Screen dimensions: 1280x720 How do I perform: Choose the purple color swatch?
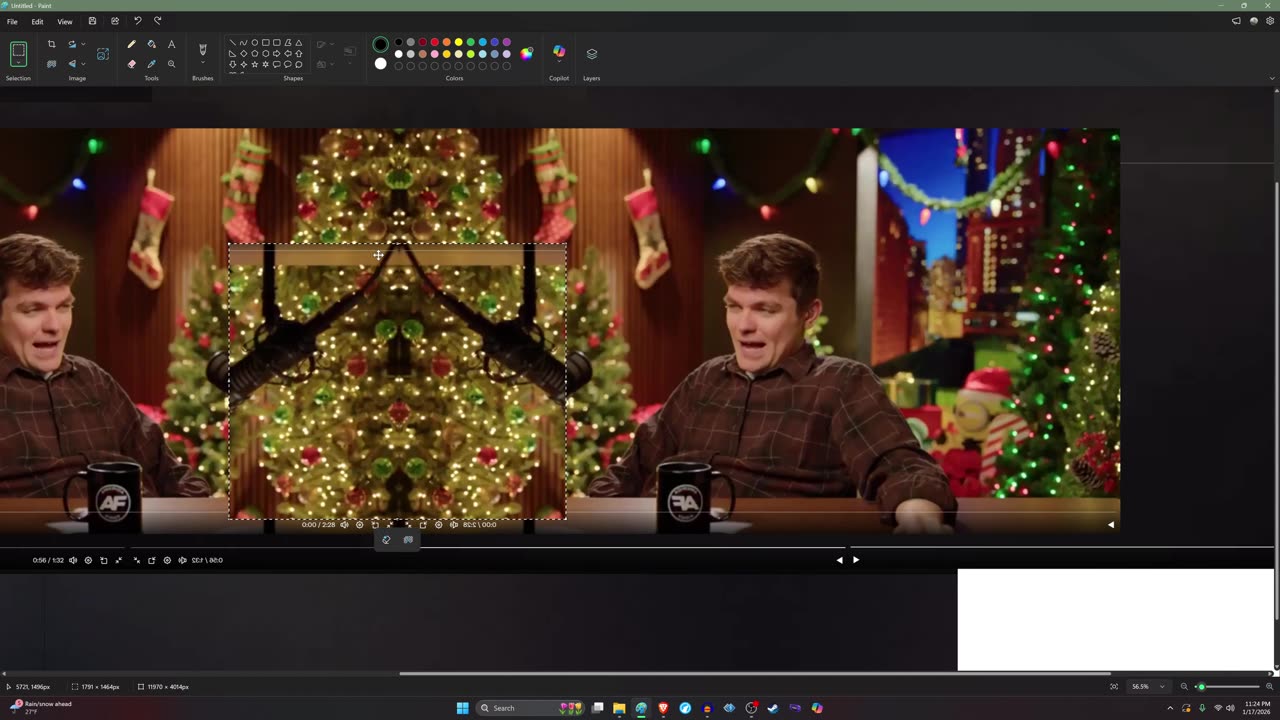click(x=506, y=43)
